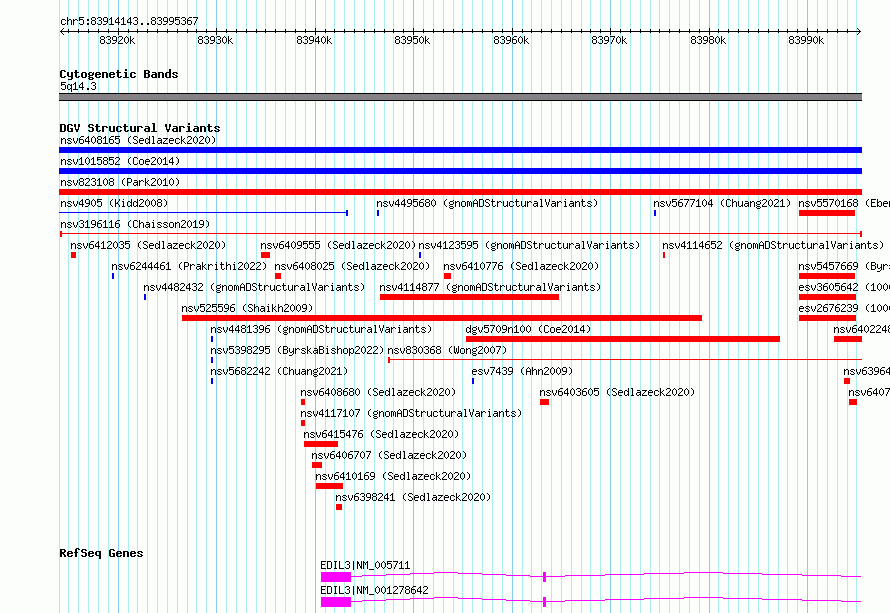Click the 83980k ruler position
This screenshot has height=613, width=890.
pos(708,40)
